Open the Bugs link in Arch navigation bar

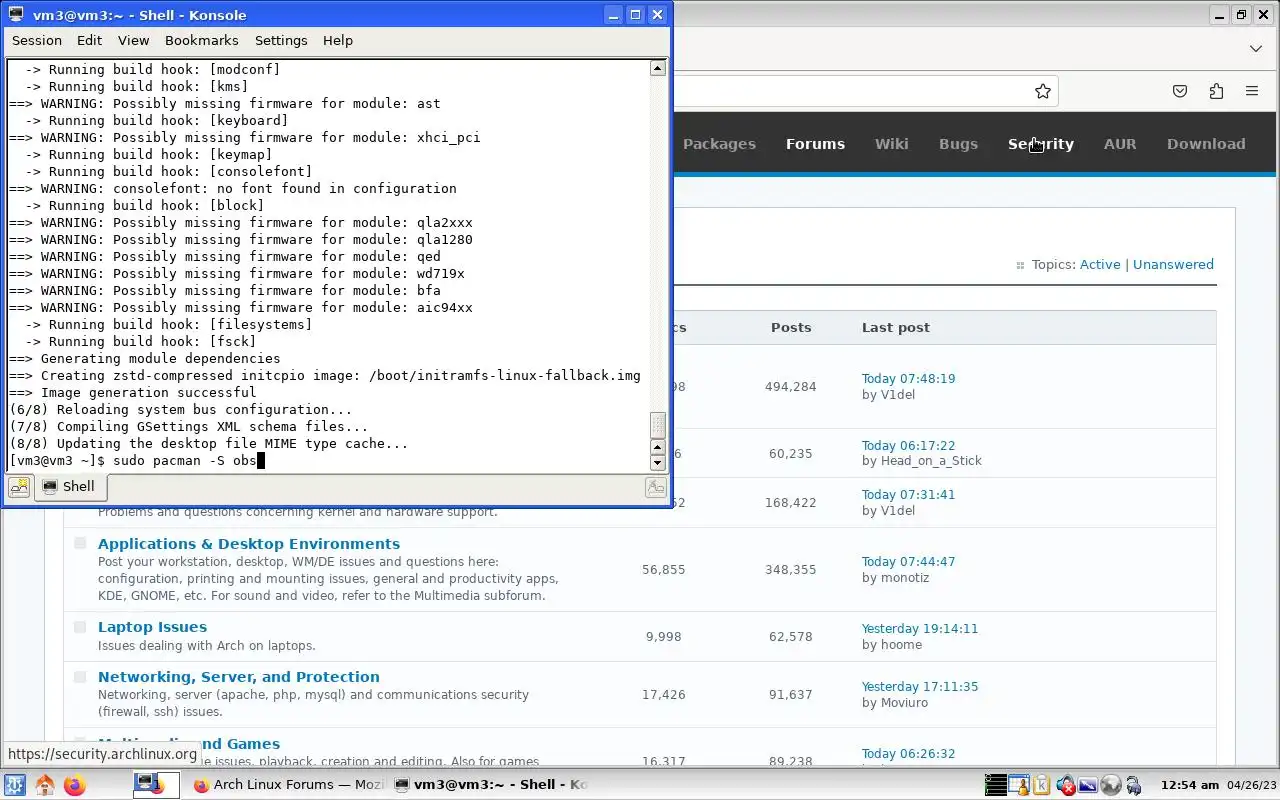point(958,144)
